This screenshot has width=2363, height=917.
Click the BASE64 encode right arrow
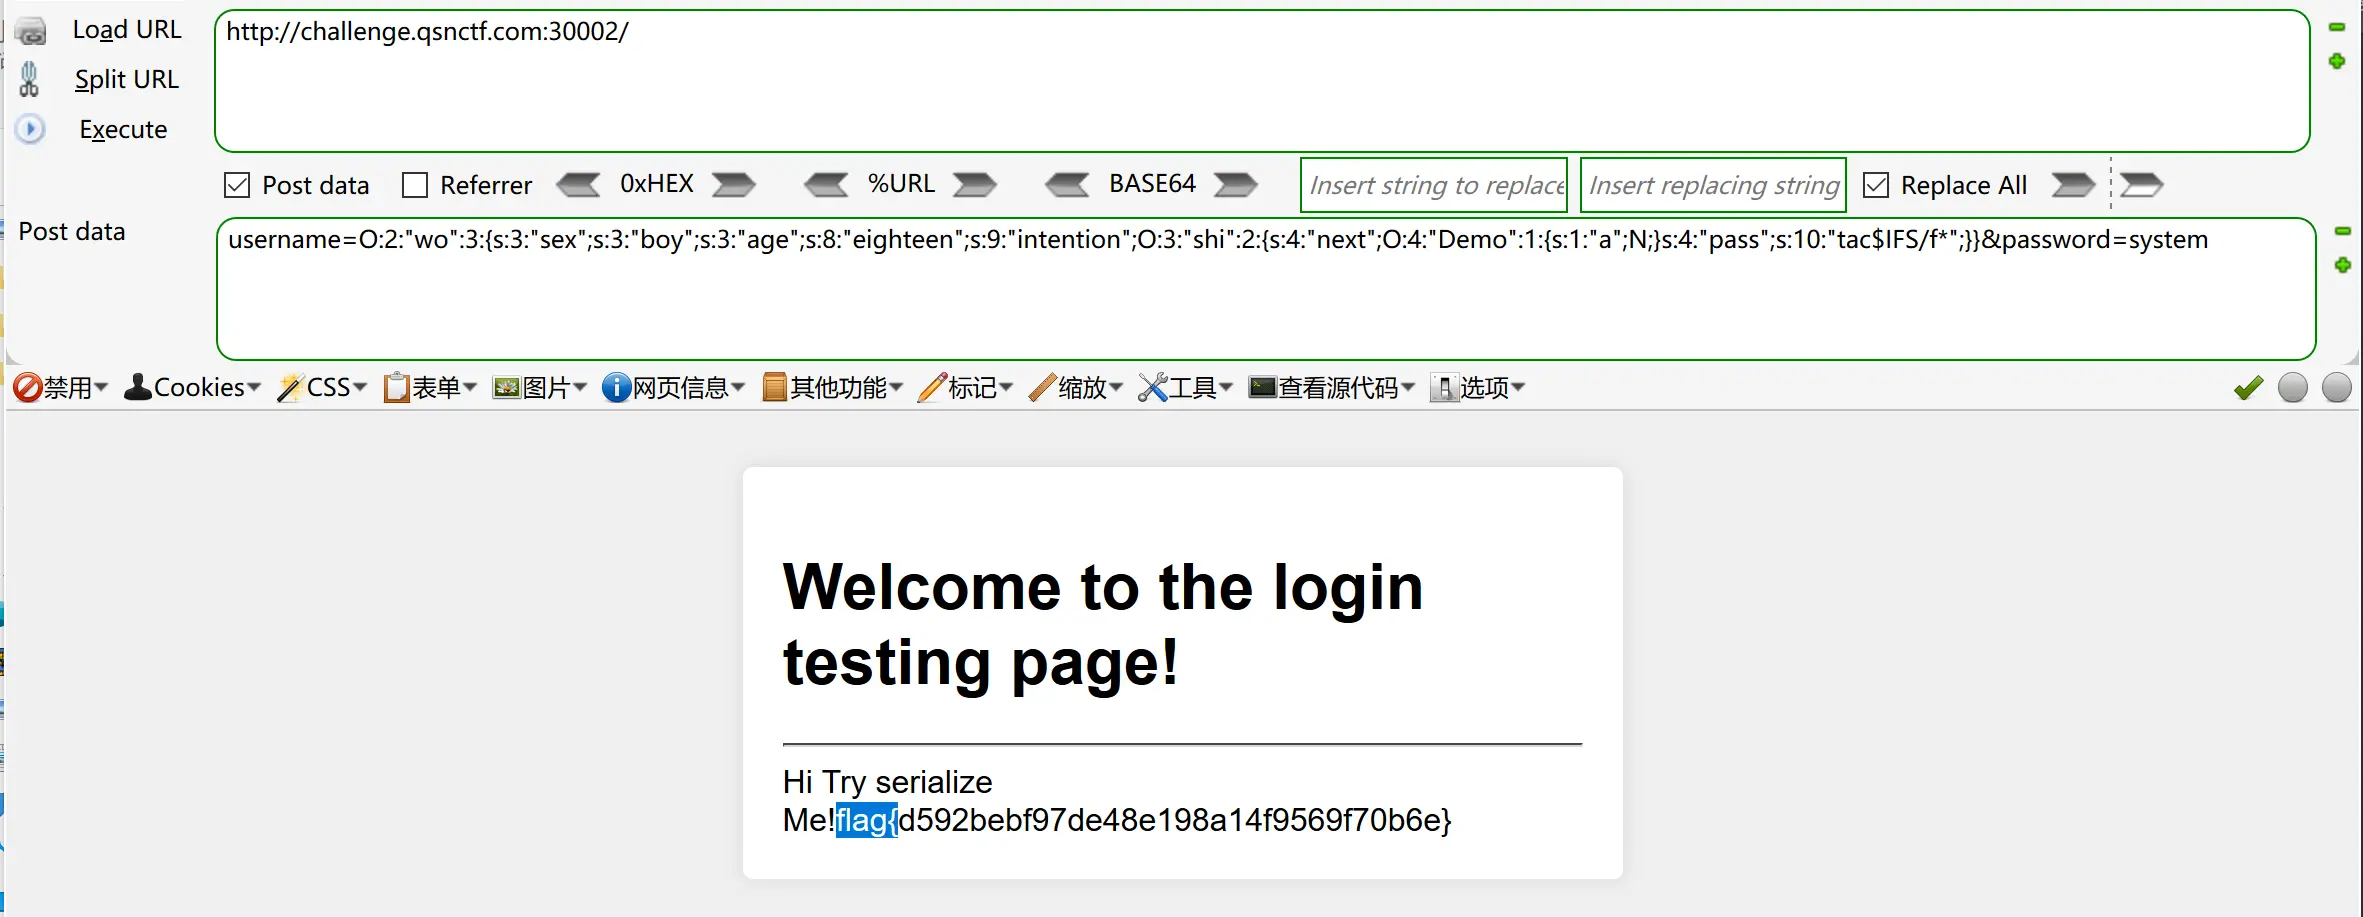(1235, 185)
